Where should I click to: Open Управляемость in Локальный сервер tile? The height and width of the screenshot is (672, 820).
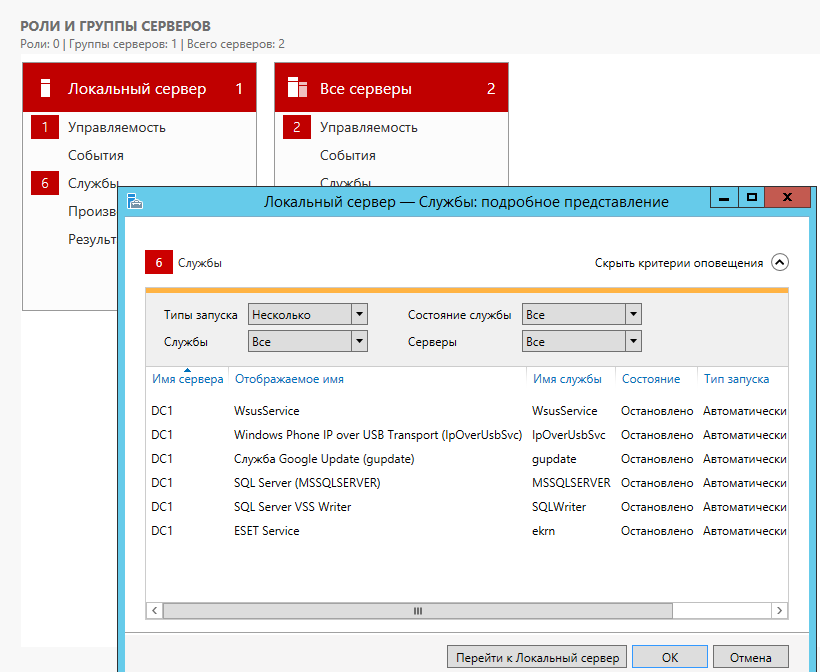coord(117,128)
